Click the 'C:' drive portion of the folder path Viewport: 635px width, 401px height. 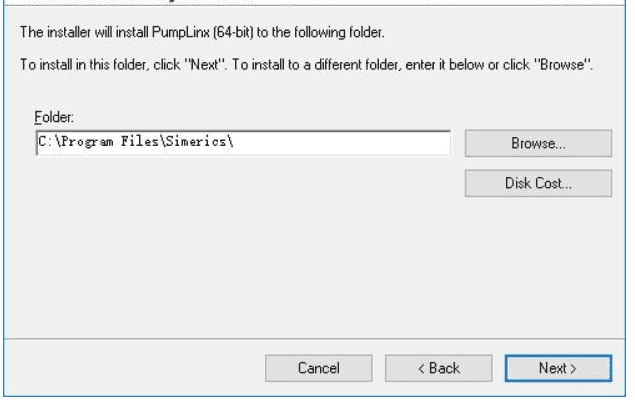45,142
